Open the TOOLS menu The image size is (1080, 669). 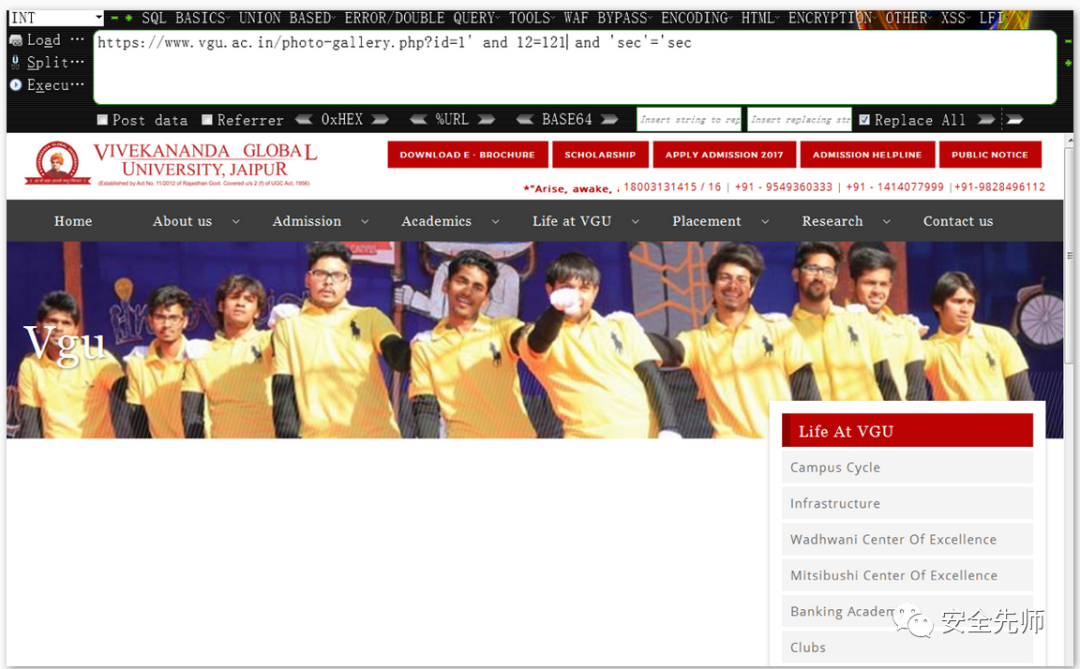click(x=532, y=18)
